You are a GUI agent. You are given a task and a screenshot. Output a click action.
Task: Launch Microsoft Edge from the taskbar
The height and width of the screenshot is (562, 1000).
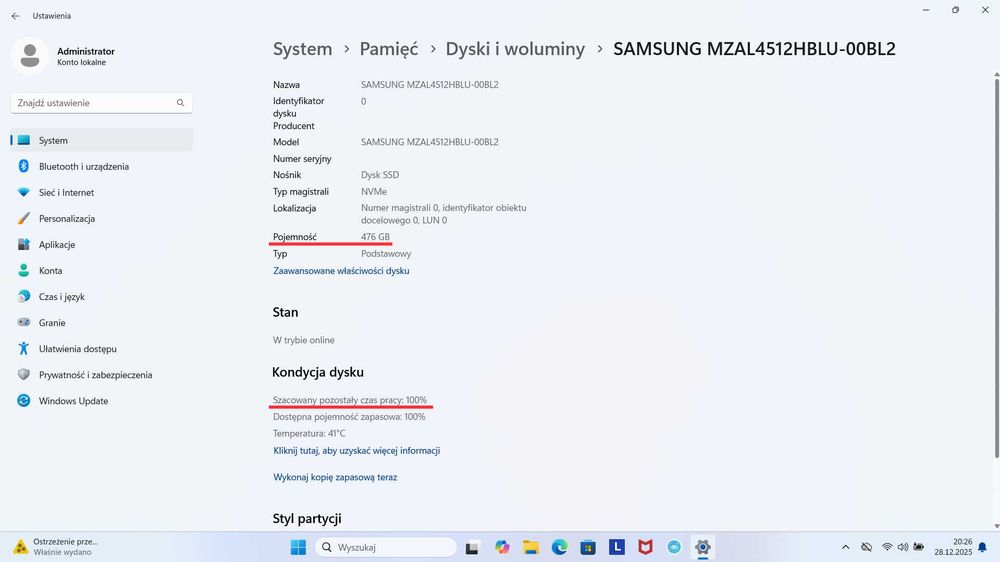click(559, 547)
